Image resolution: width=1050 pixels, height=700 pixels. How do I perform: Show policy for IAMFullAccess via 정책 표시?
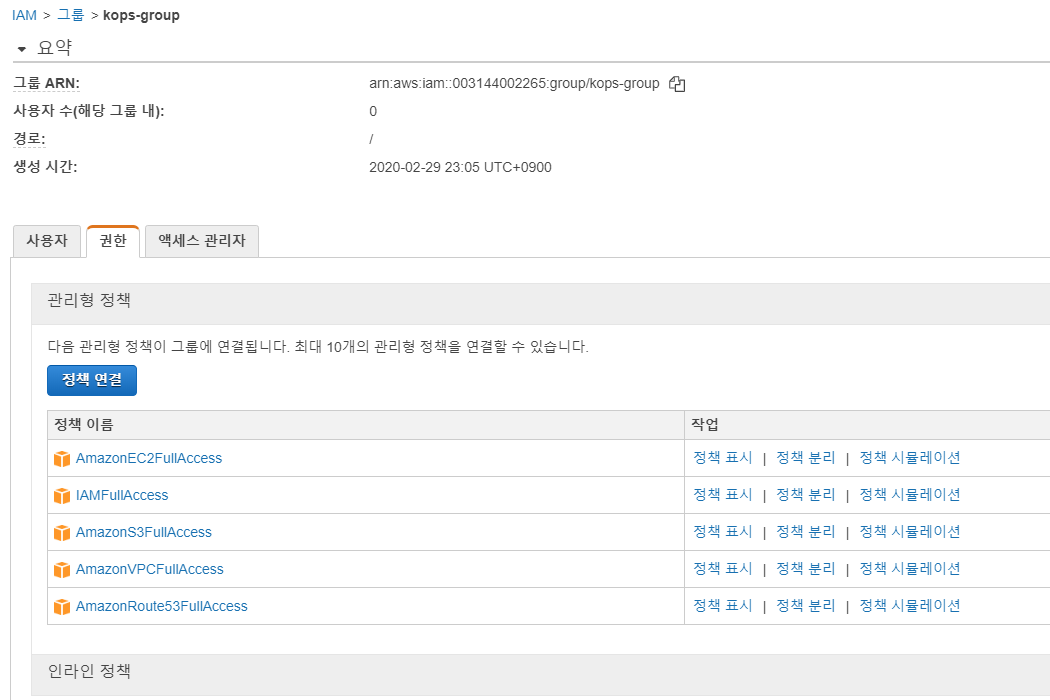723,494
